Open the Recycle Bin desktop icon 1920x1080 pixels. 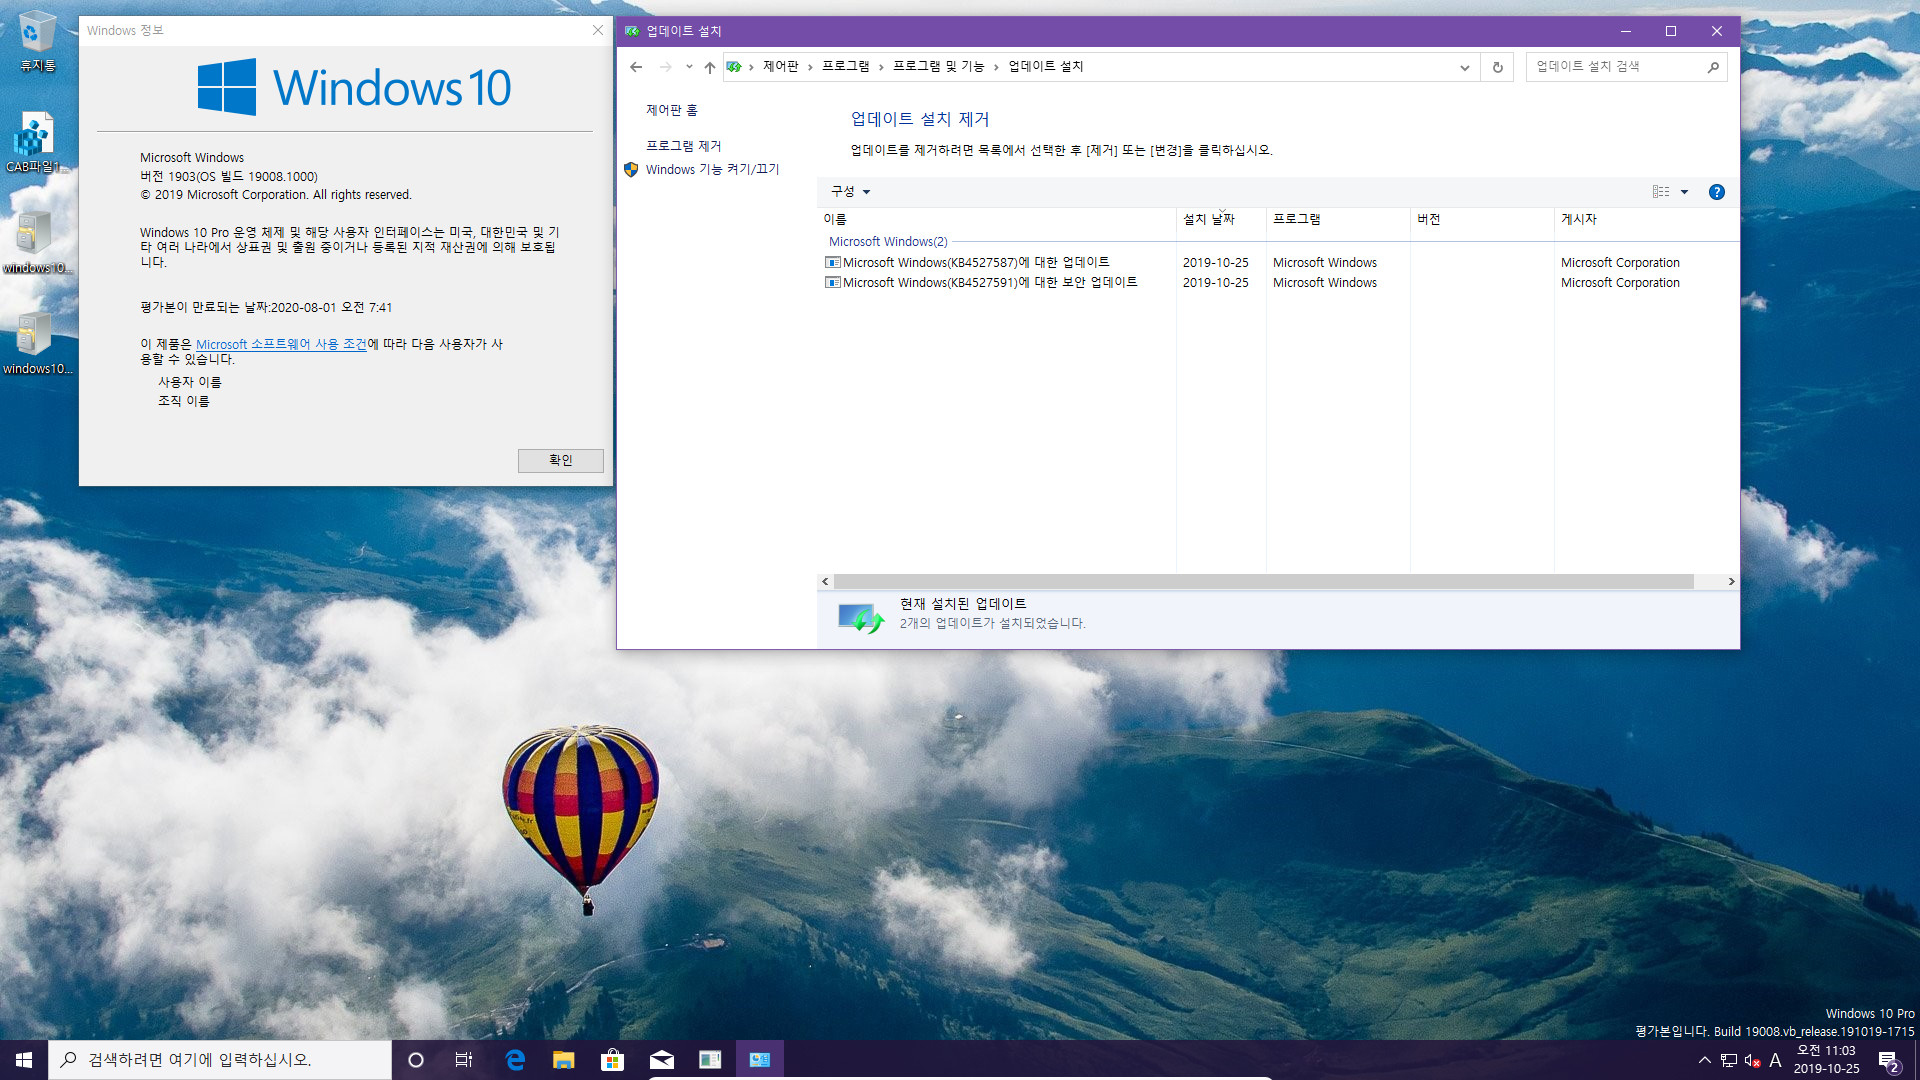click(37, 41)
